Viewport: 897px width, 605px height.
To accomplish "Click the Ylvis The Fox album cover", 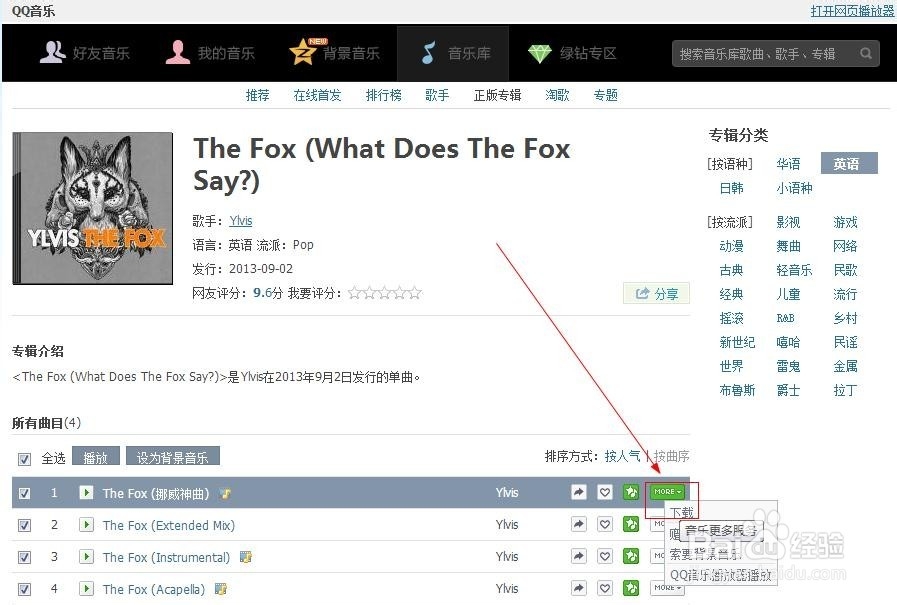I will click(93, 208).
